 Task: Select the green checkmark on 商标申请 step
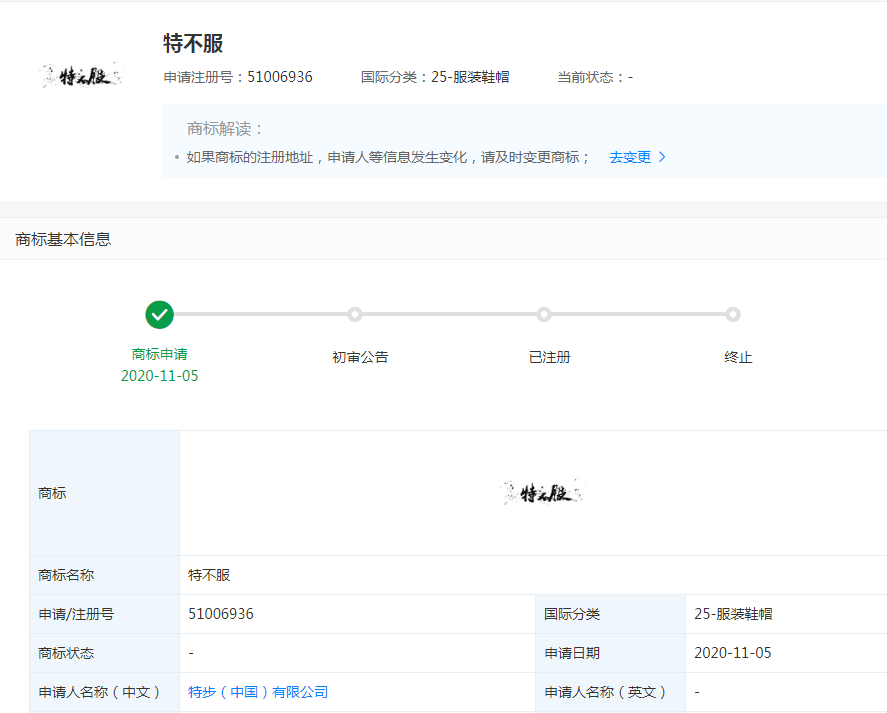click(159, 314)
